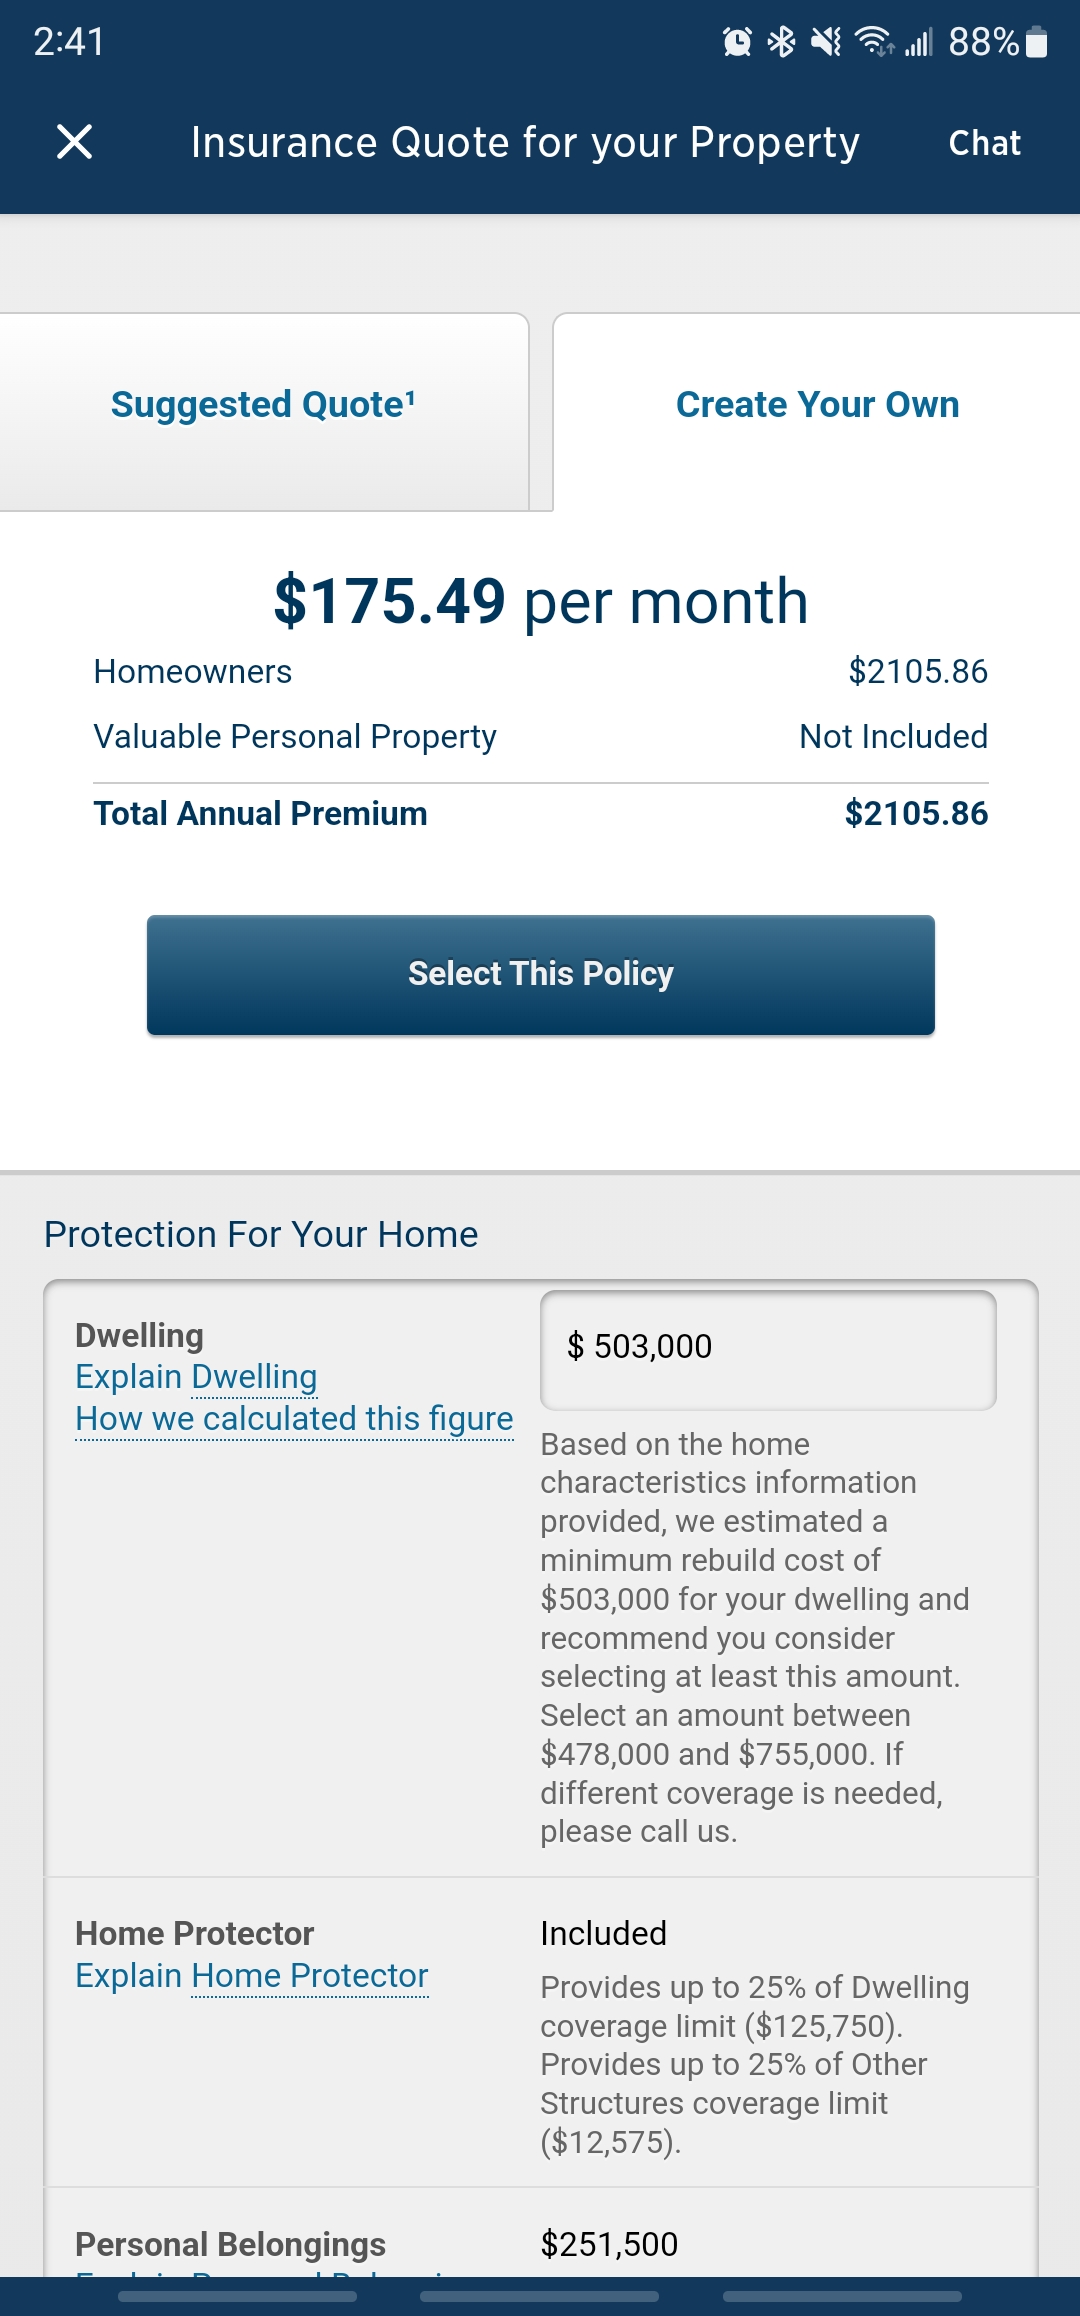Tap the battery icon in status bar
Viewport: 1080px width, 2316px height.
(x=1037, y=42)
